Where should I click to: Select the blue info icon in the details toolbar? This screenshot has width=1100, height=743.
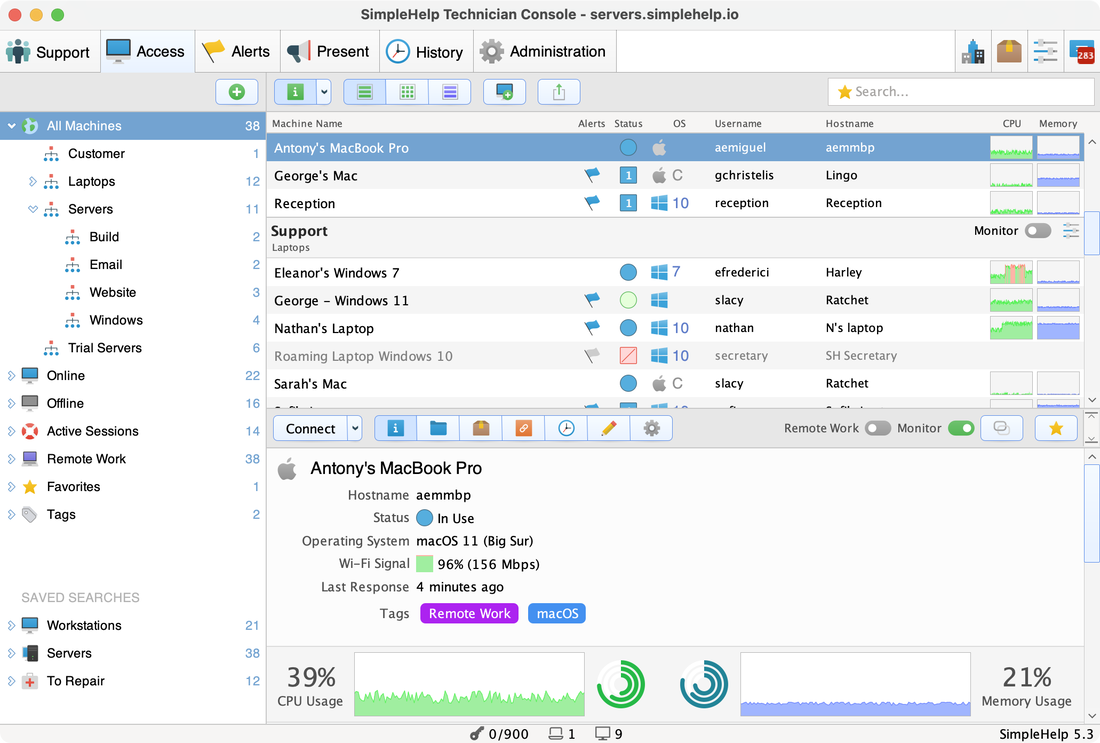396,428
